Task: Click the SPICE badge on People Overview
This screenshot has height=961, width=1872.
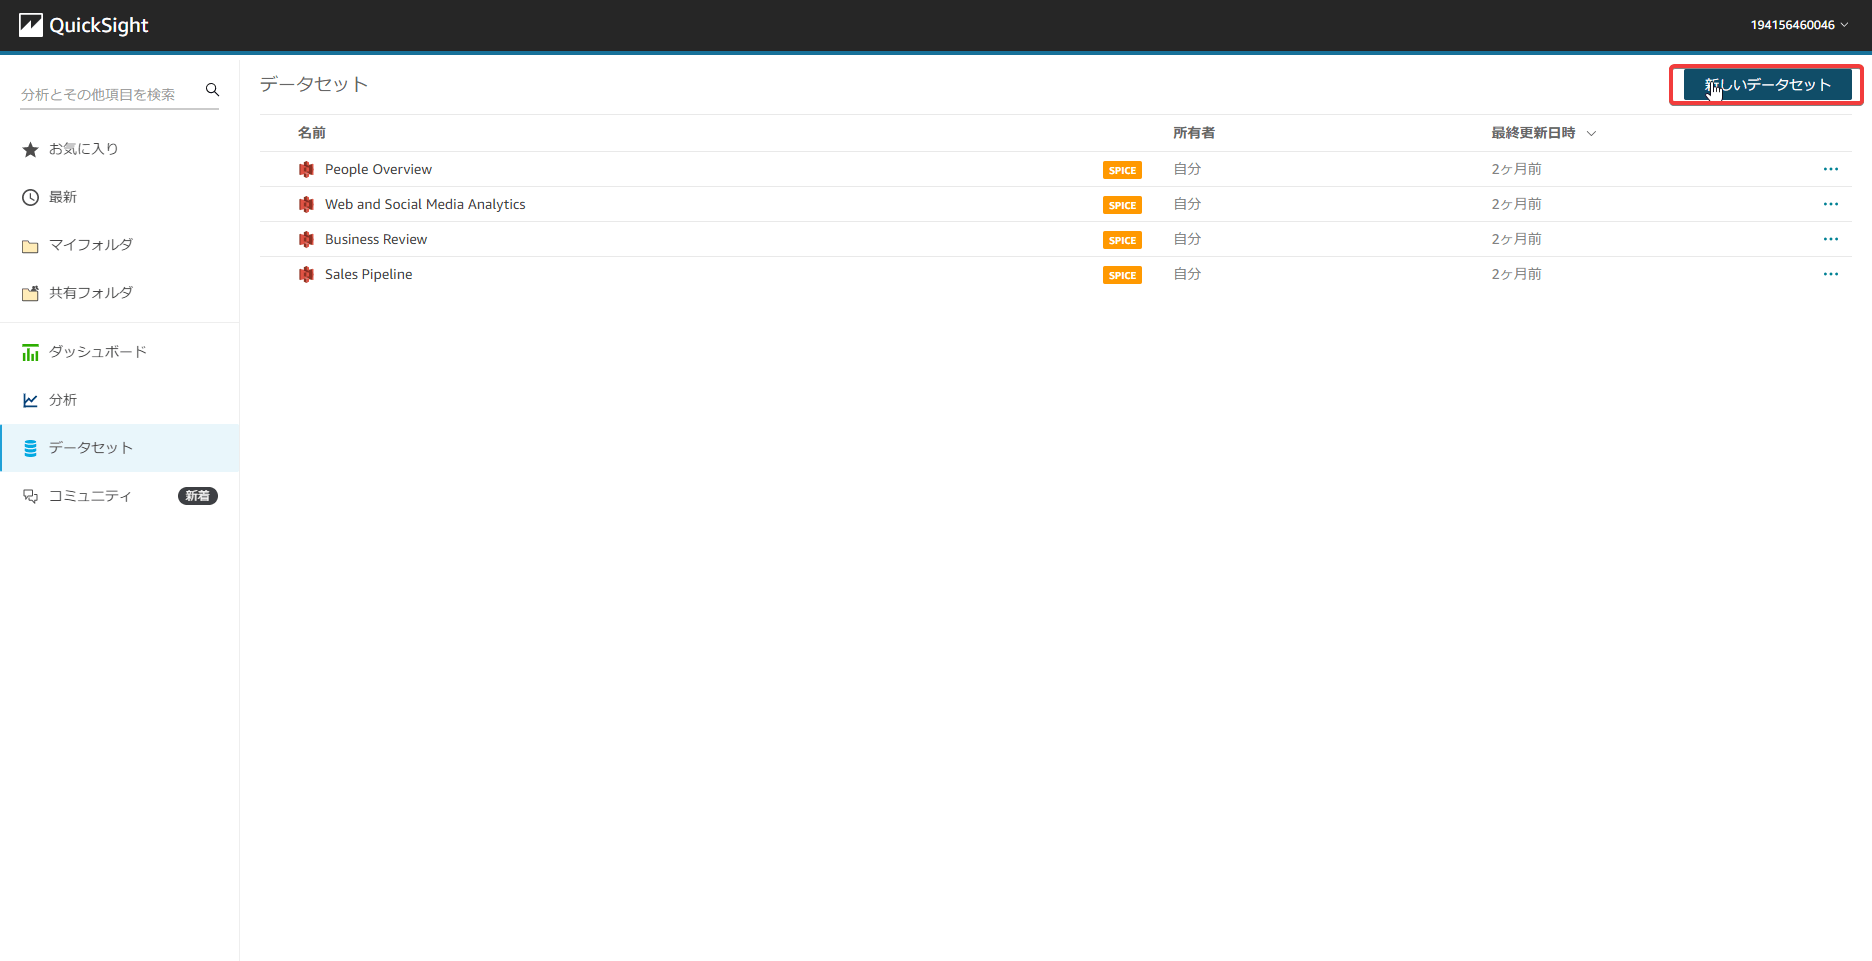Action: point(1122,170)
